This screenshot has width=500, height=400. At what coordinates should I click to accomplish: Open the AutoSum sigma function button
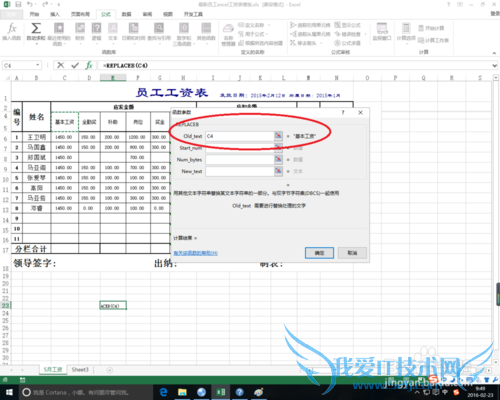tap(36, 32)
